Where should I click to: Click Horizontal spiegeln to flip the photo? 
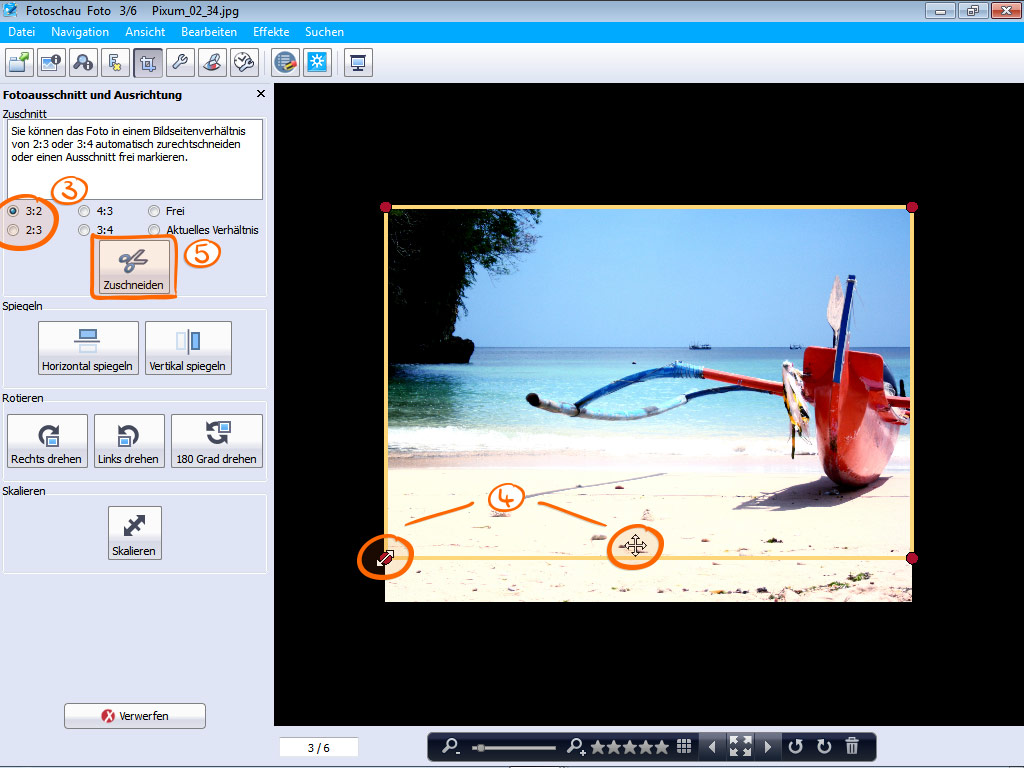pyautogui.click(x=88, y=348)
